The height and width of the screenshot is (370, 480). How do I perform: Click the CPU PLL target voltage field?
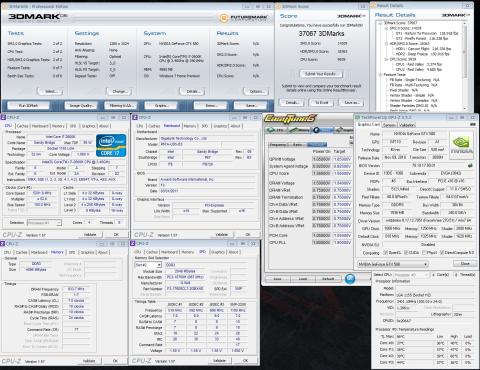342,242
